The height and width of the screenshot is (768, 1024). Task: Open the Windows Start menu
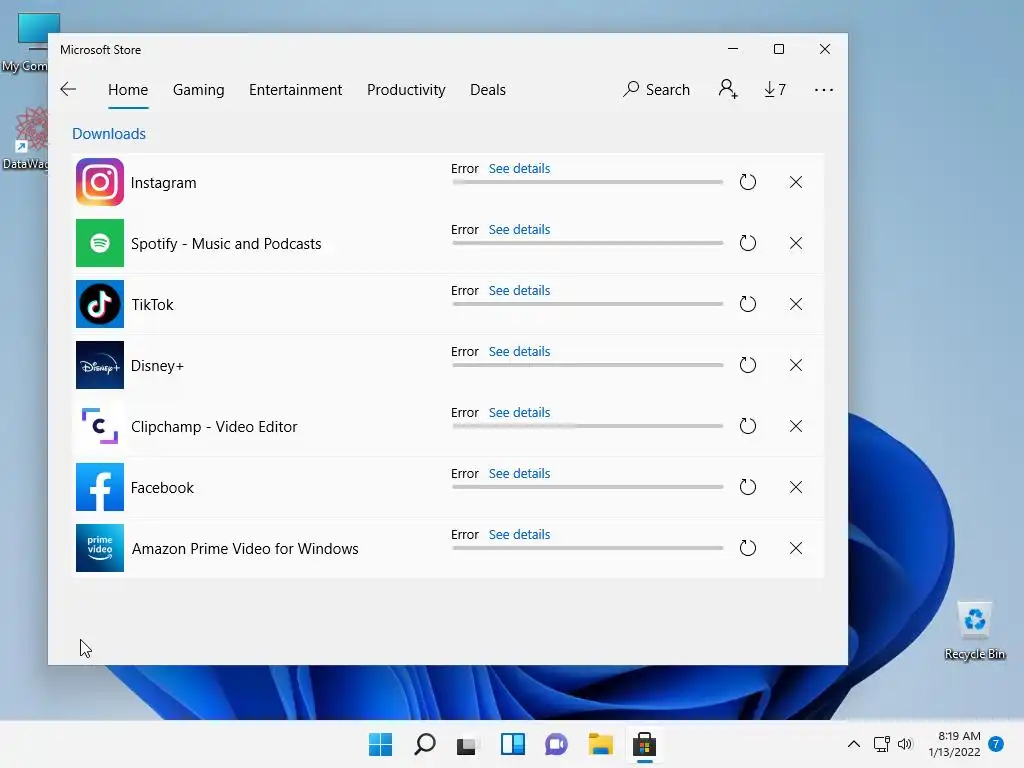click(x=380, y=744)
